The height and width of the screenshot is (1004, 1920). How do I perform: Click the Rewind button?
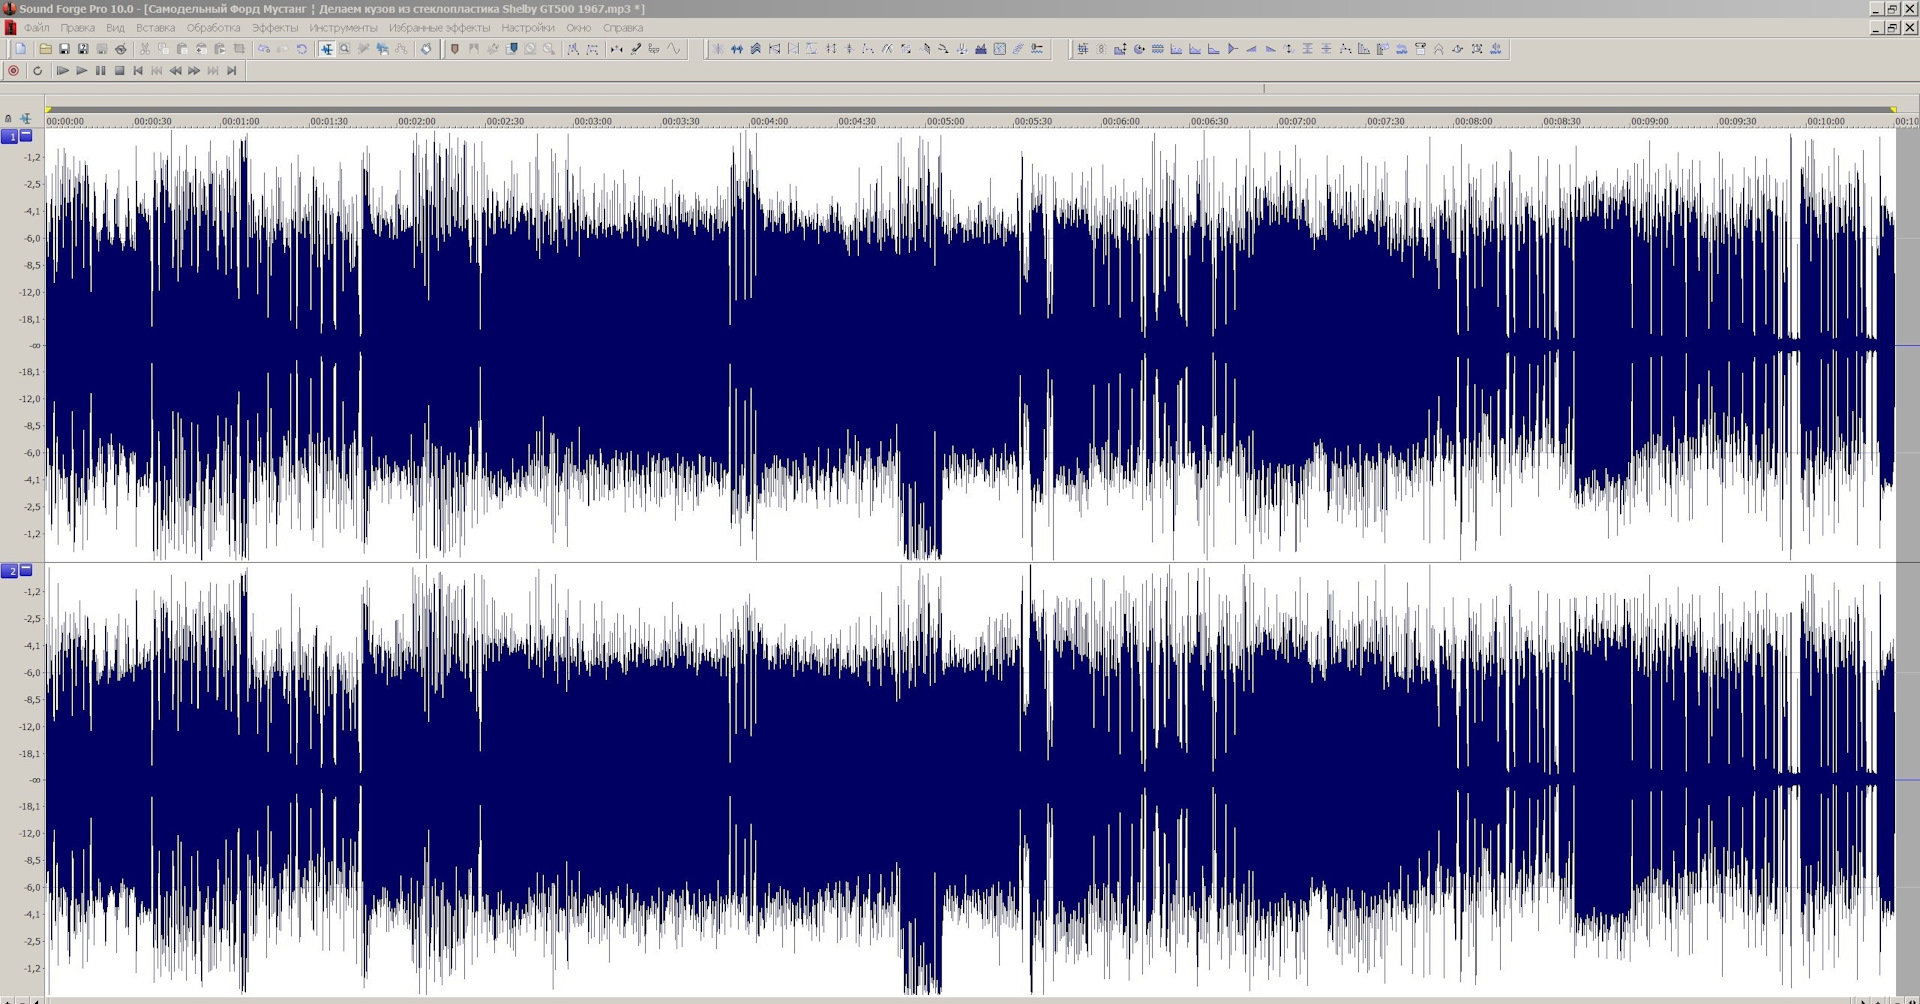tap(175, 71)
